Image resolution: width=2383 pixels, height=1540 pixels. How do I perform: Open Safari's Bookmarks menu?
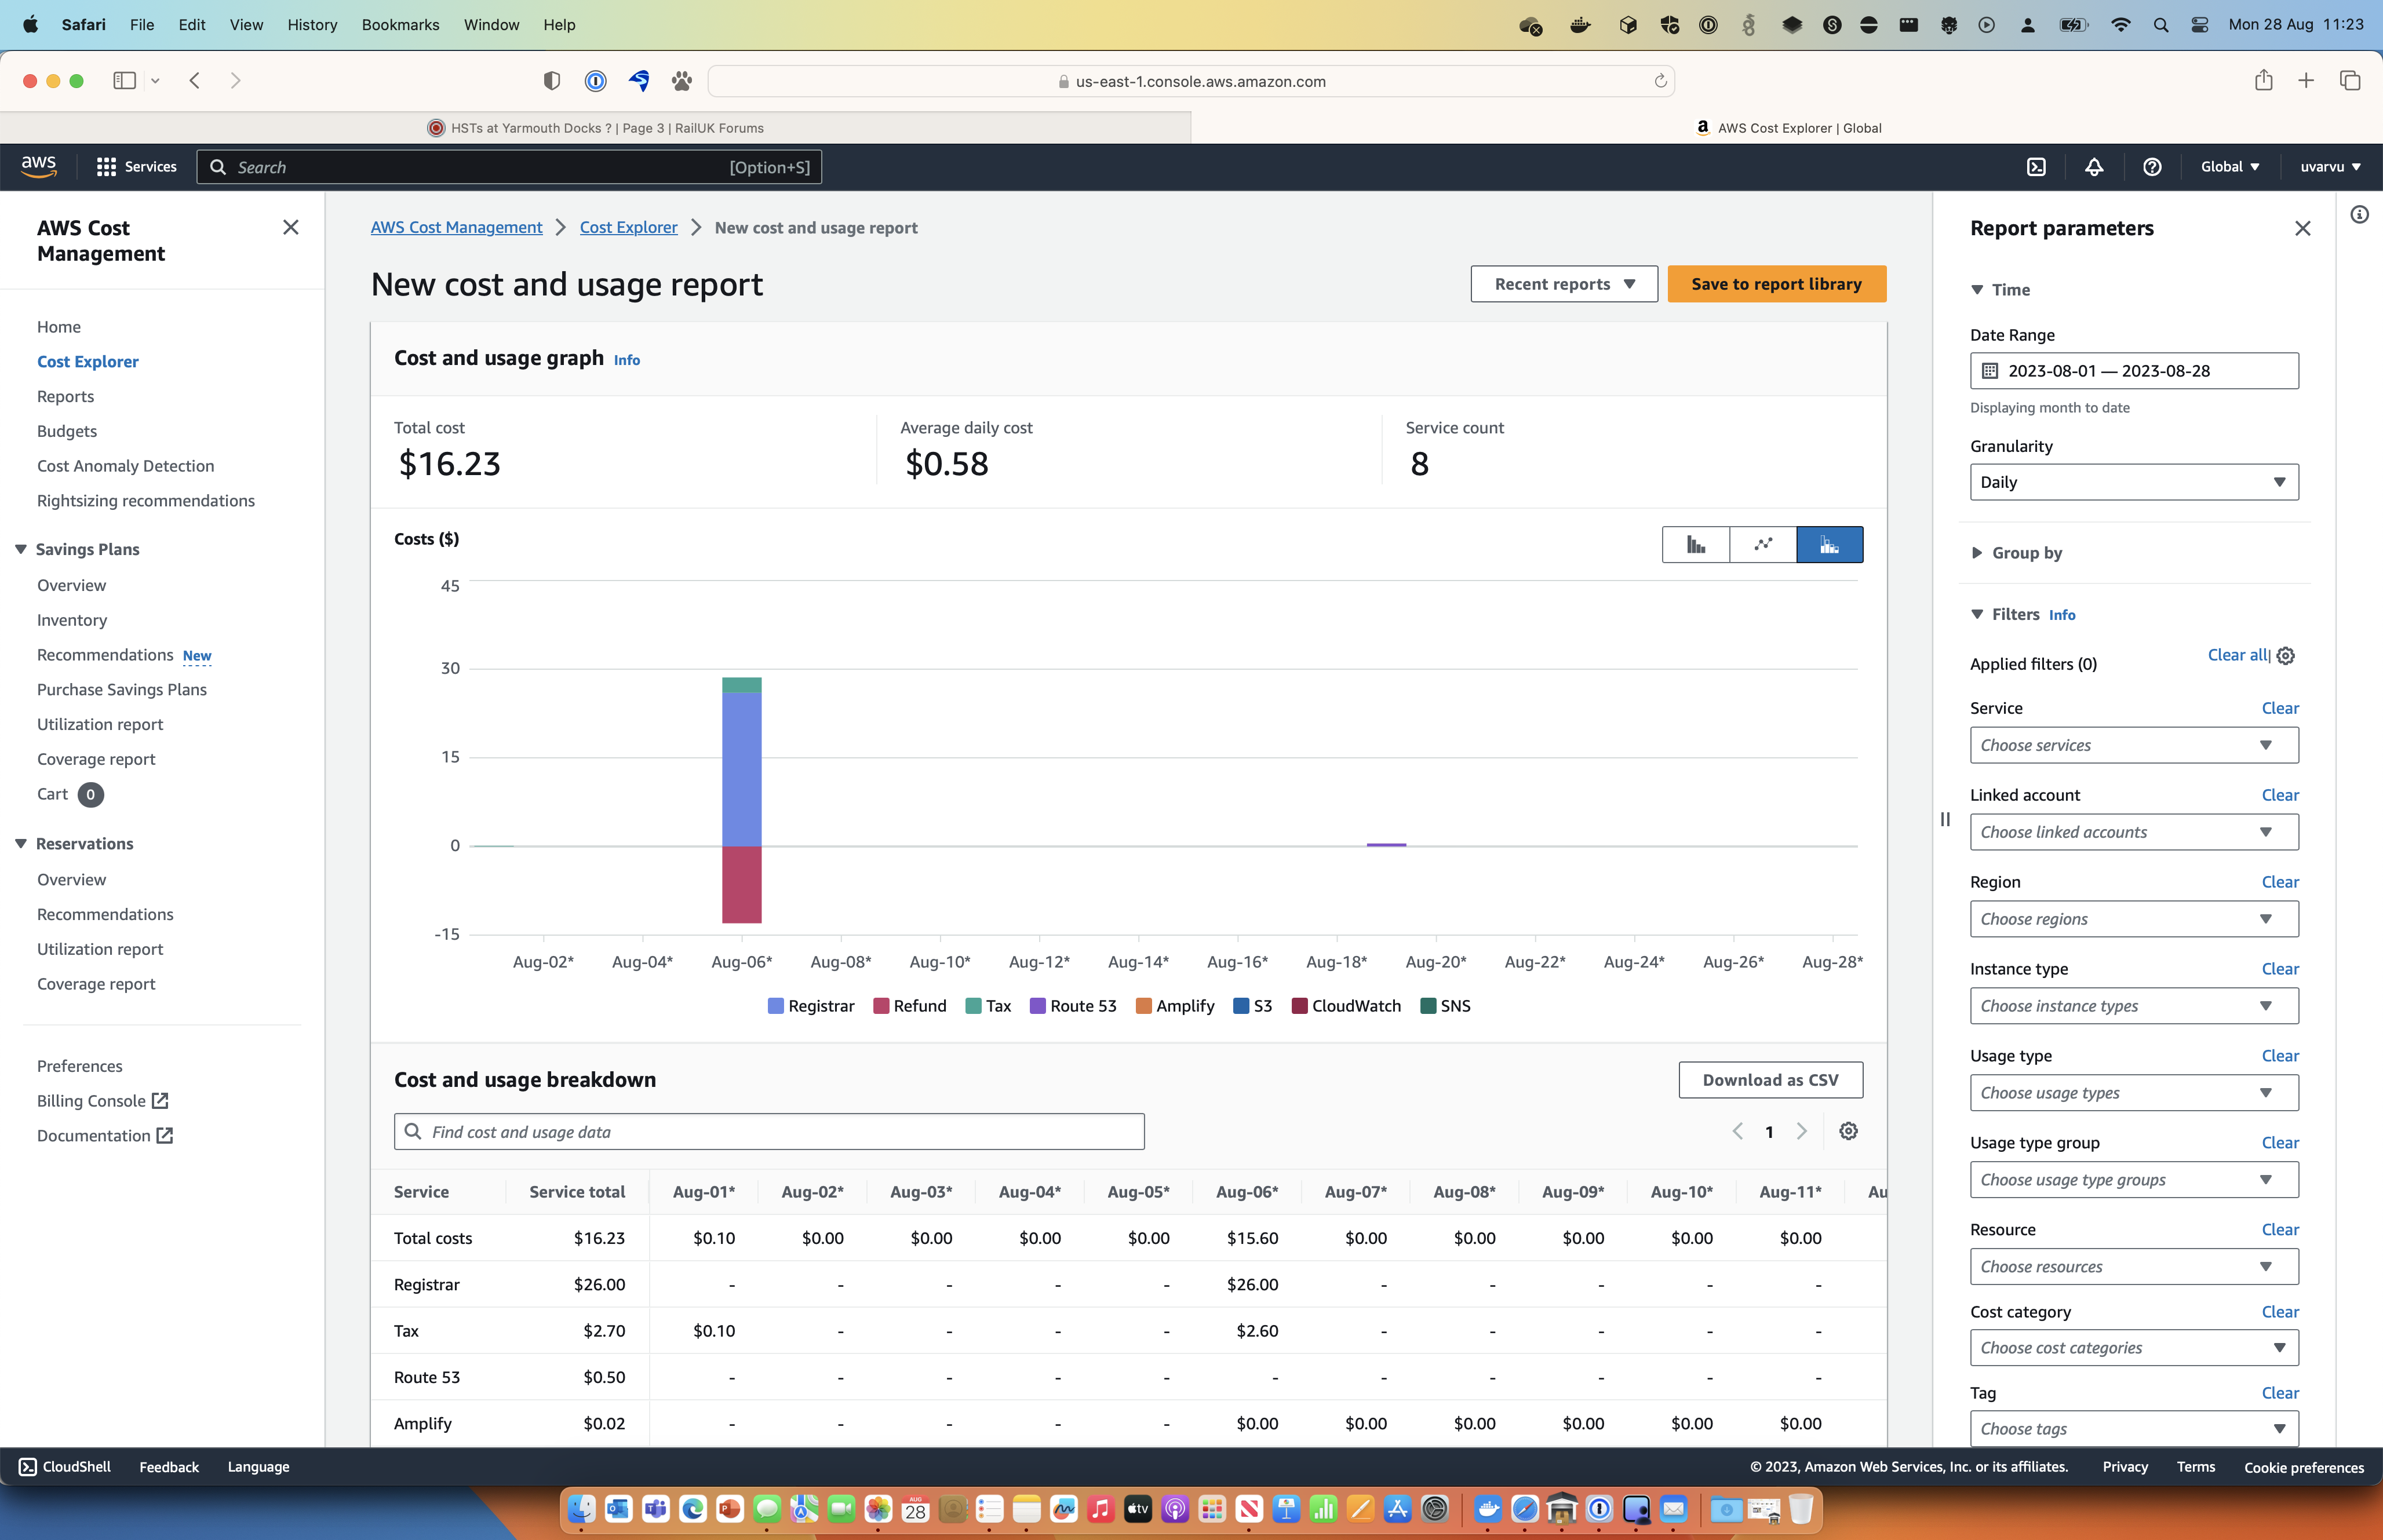point(400,25)
